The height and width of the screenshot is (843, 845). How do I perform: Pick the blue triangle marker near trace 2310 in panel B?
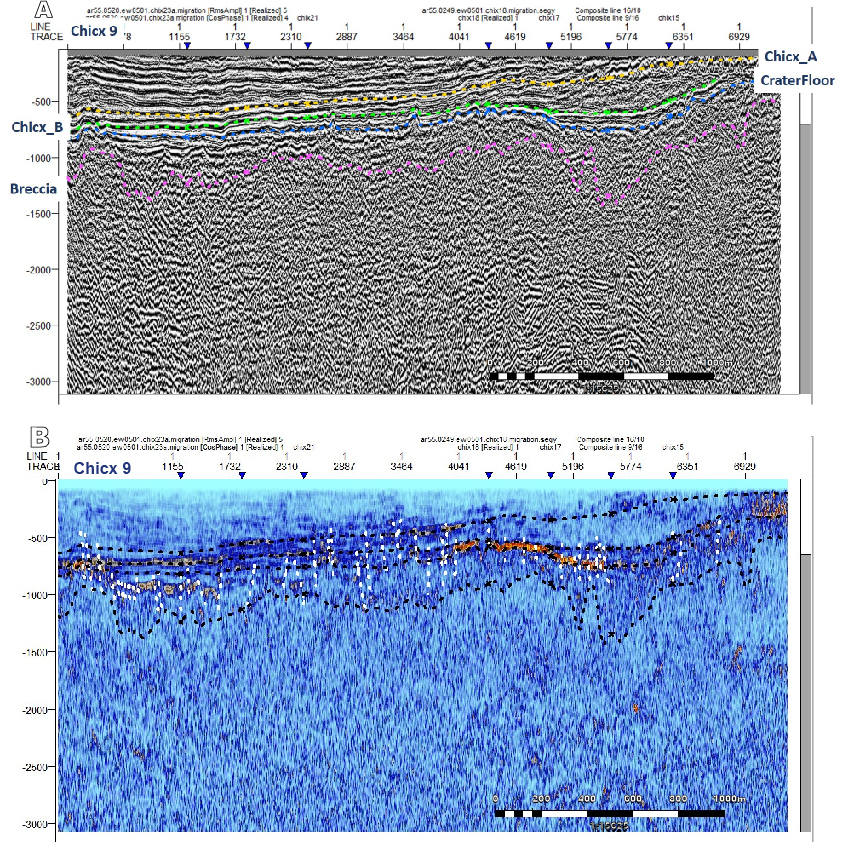(304, 476)
